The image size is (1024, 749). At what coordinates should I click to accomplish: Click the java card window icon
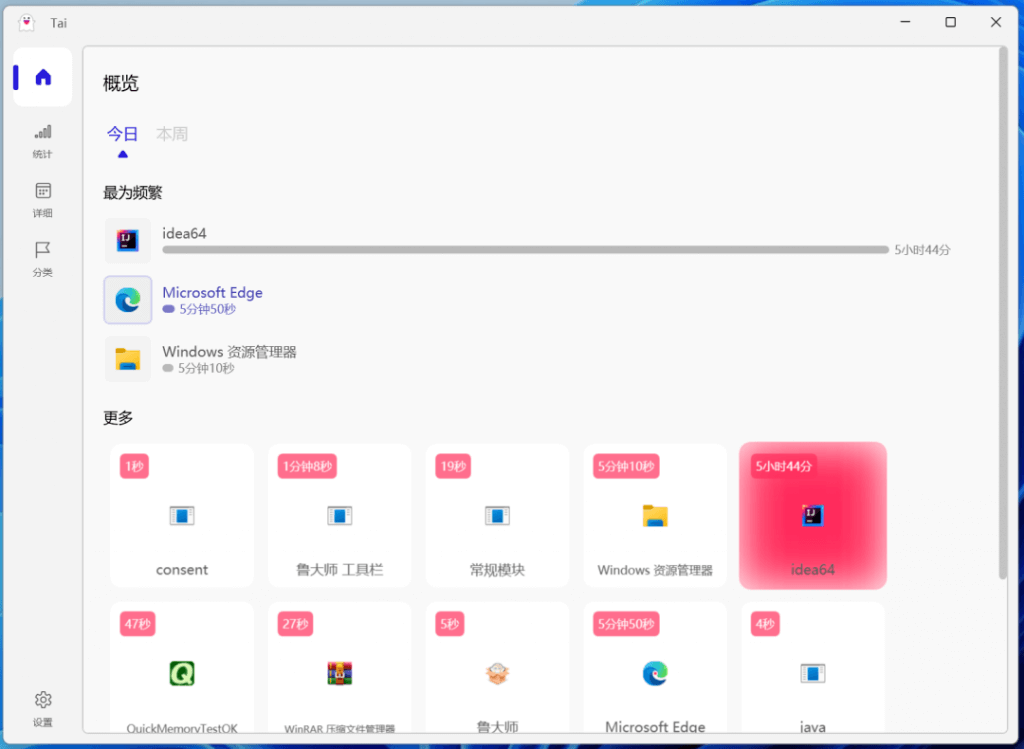(813, 673)
